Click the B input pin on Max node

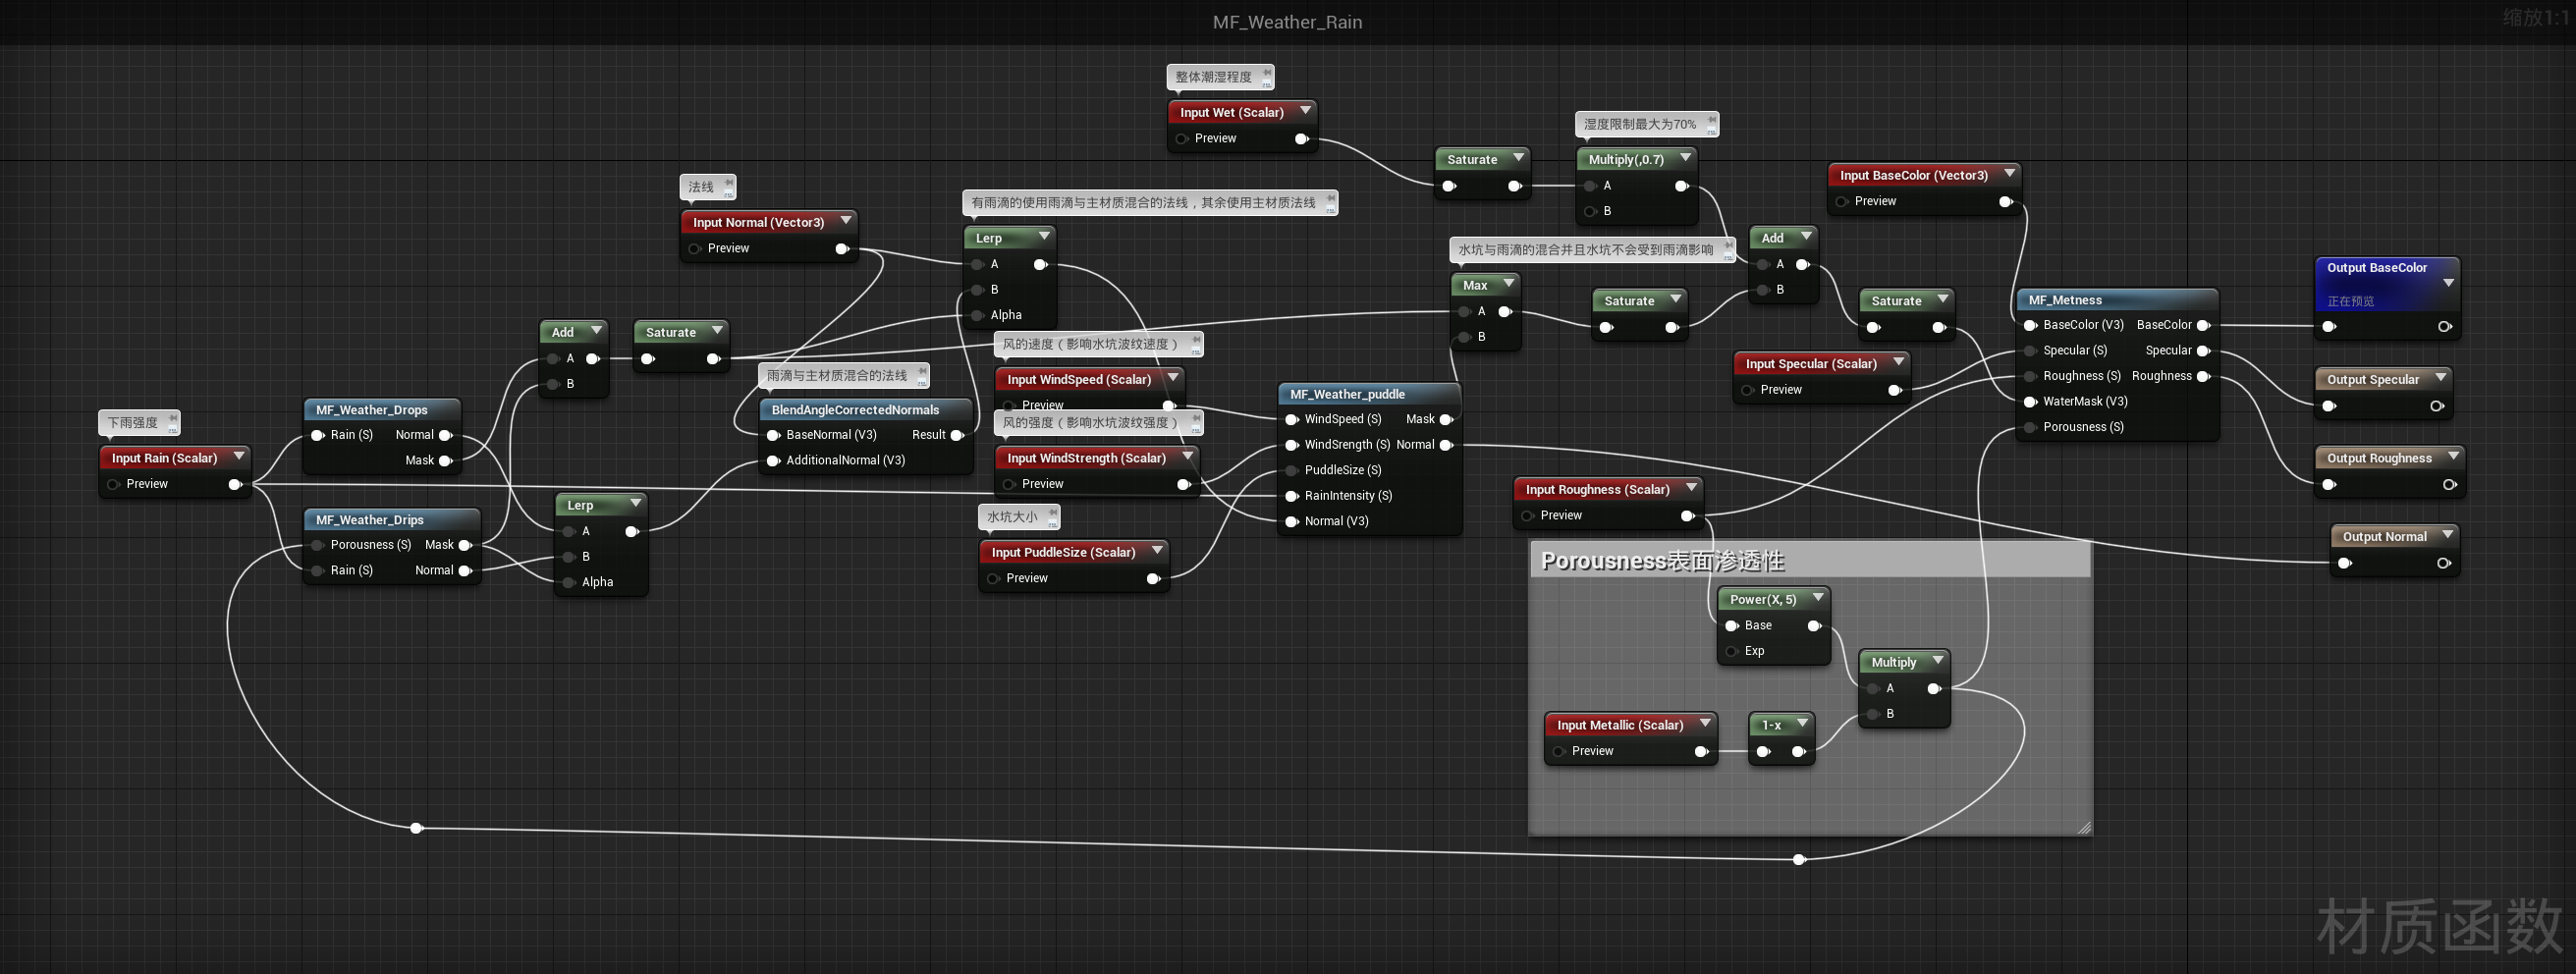[1464, 337]
